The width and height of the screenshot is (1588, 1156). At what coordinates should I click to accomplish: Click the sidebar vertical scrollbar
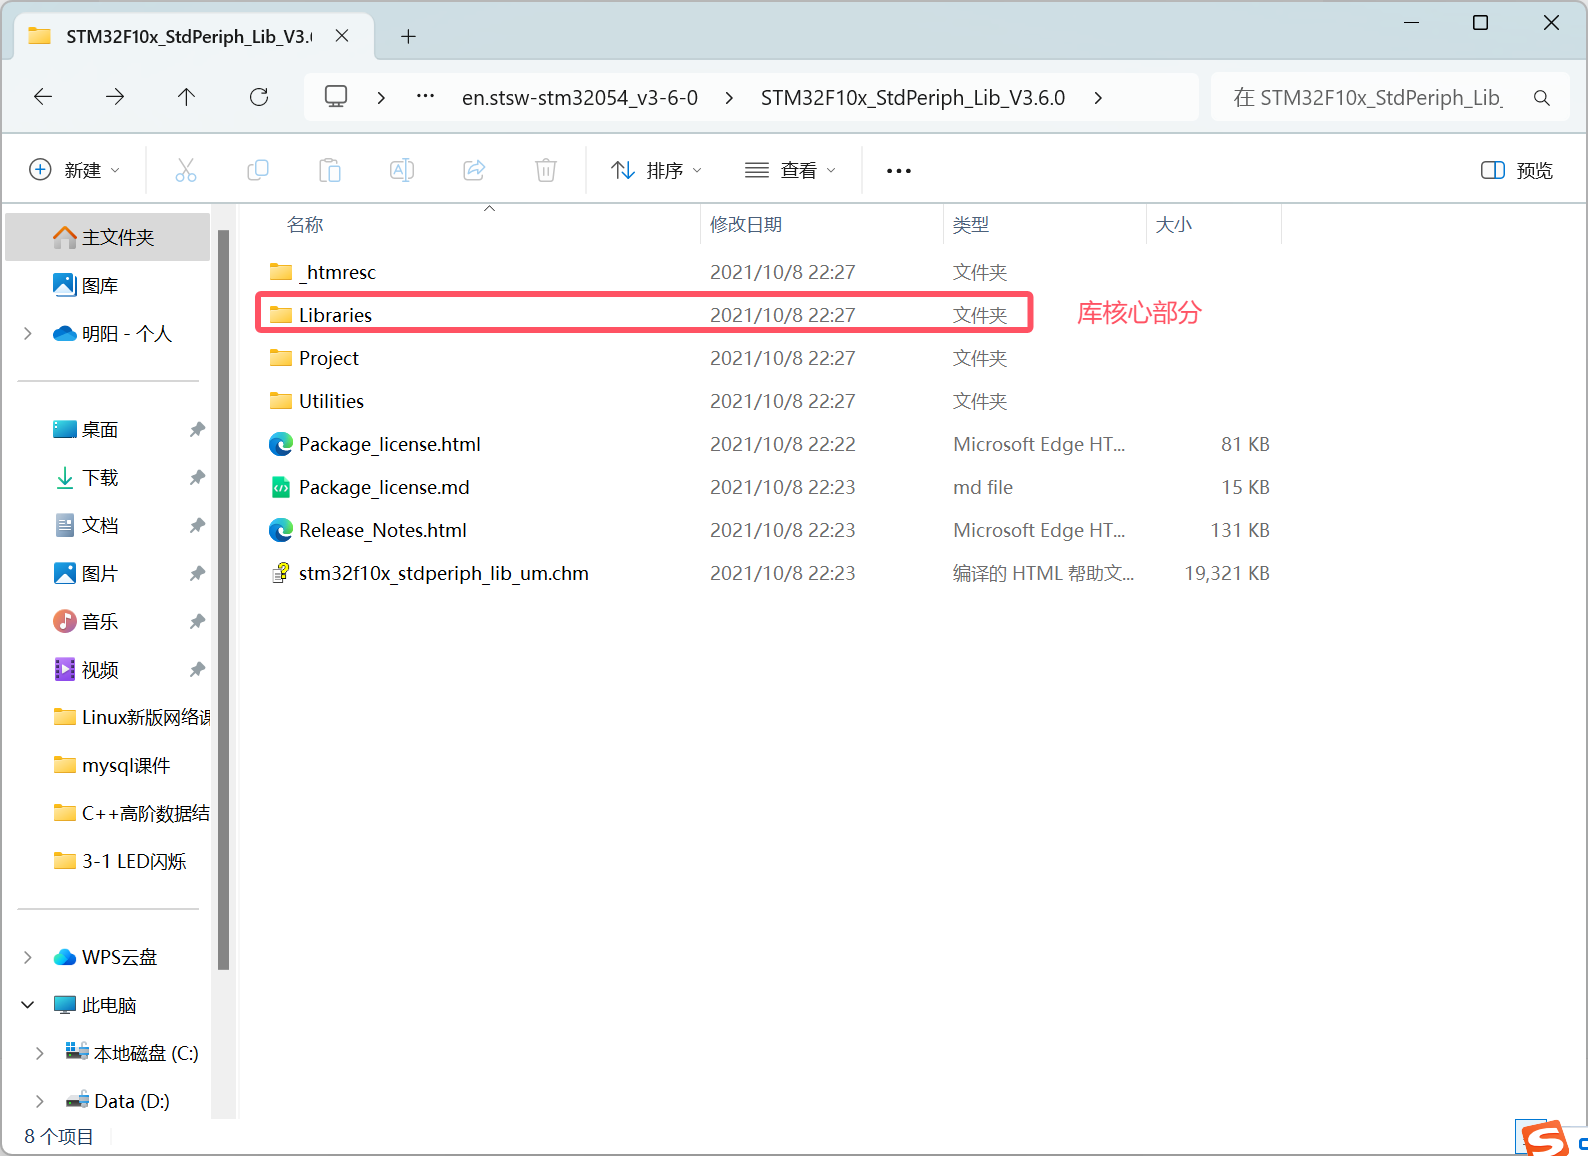tap(224, 600)
